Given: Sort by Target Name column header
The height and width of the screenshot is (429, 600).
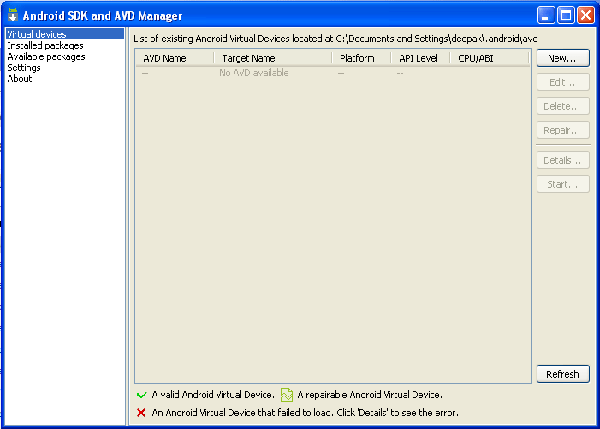Looking at the screenshot, I should click(272, 58).
